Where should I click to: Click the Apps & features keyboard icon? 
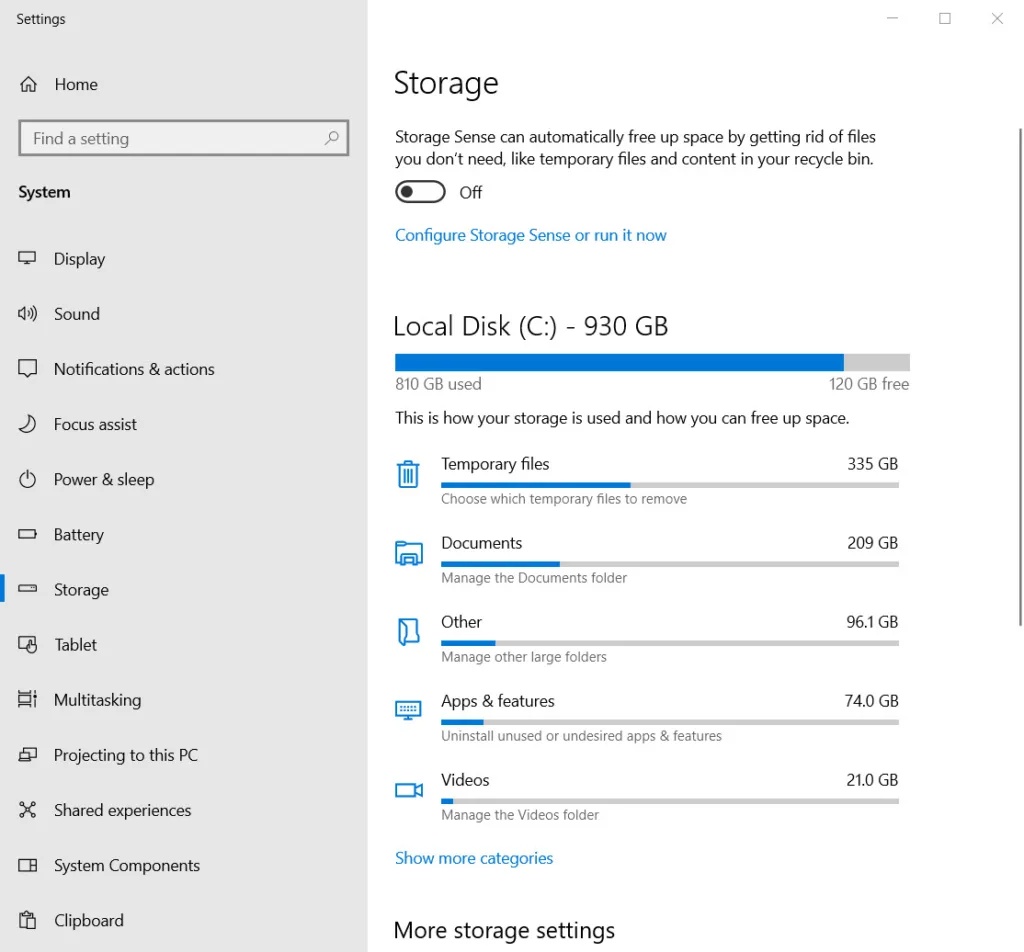pyautogui.click(x=408, y=710)
